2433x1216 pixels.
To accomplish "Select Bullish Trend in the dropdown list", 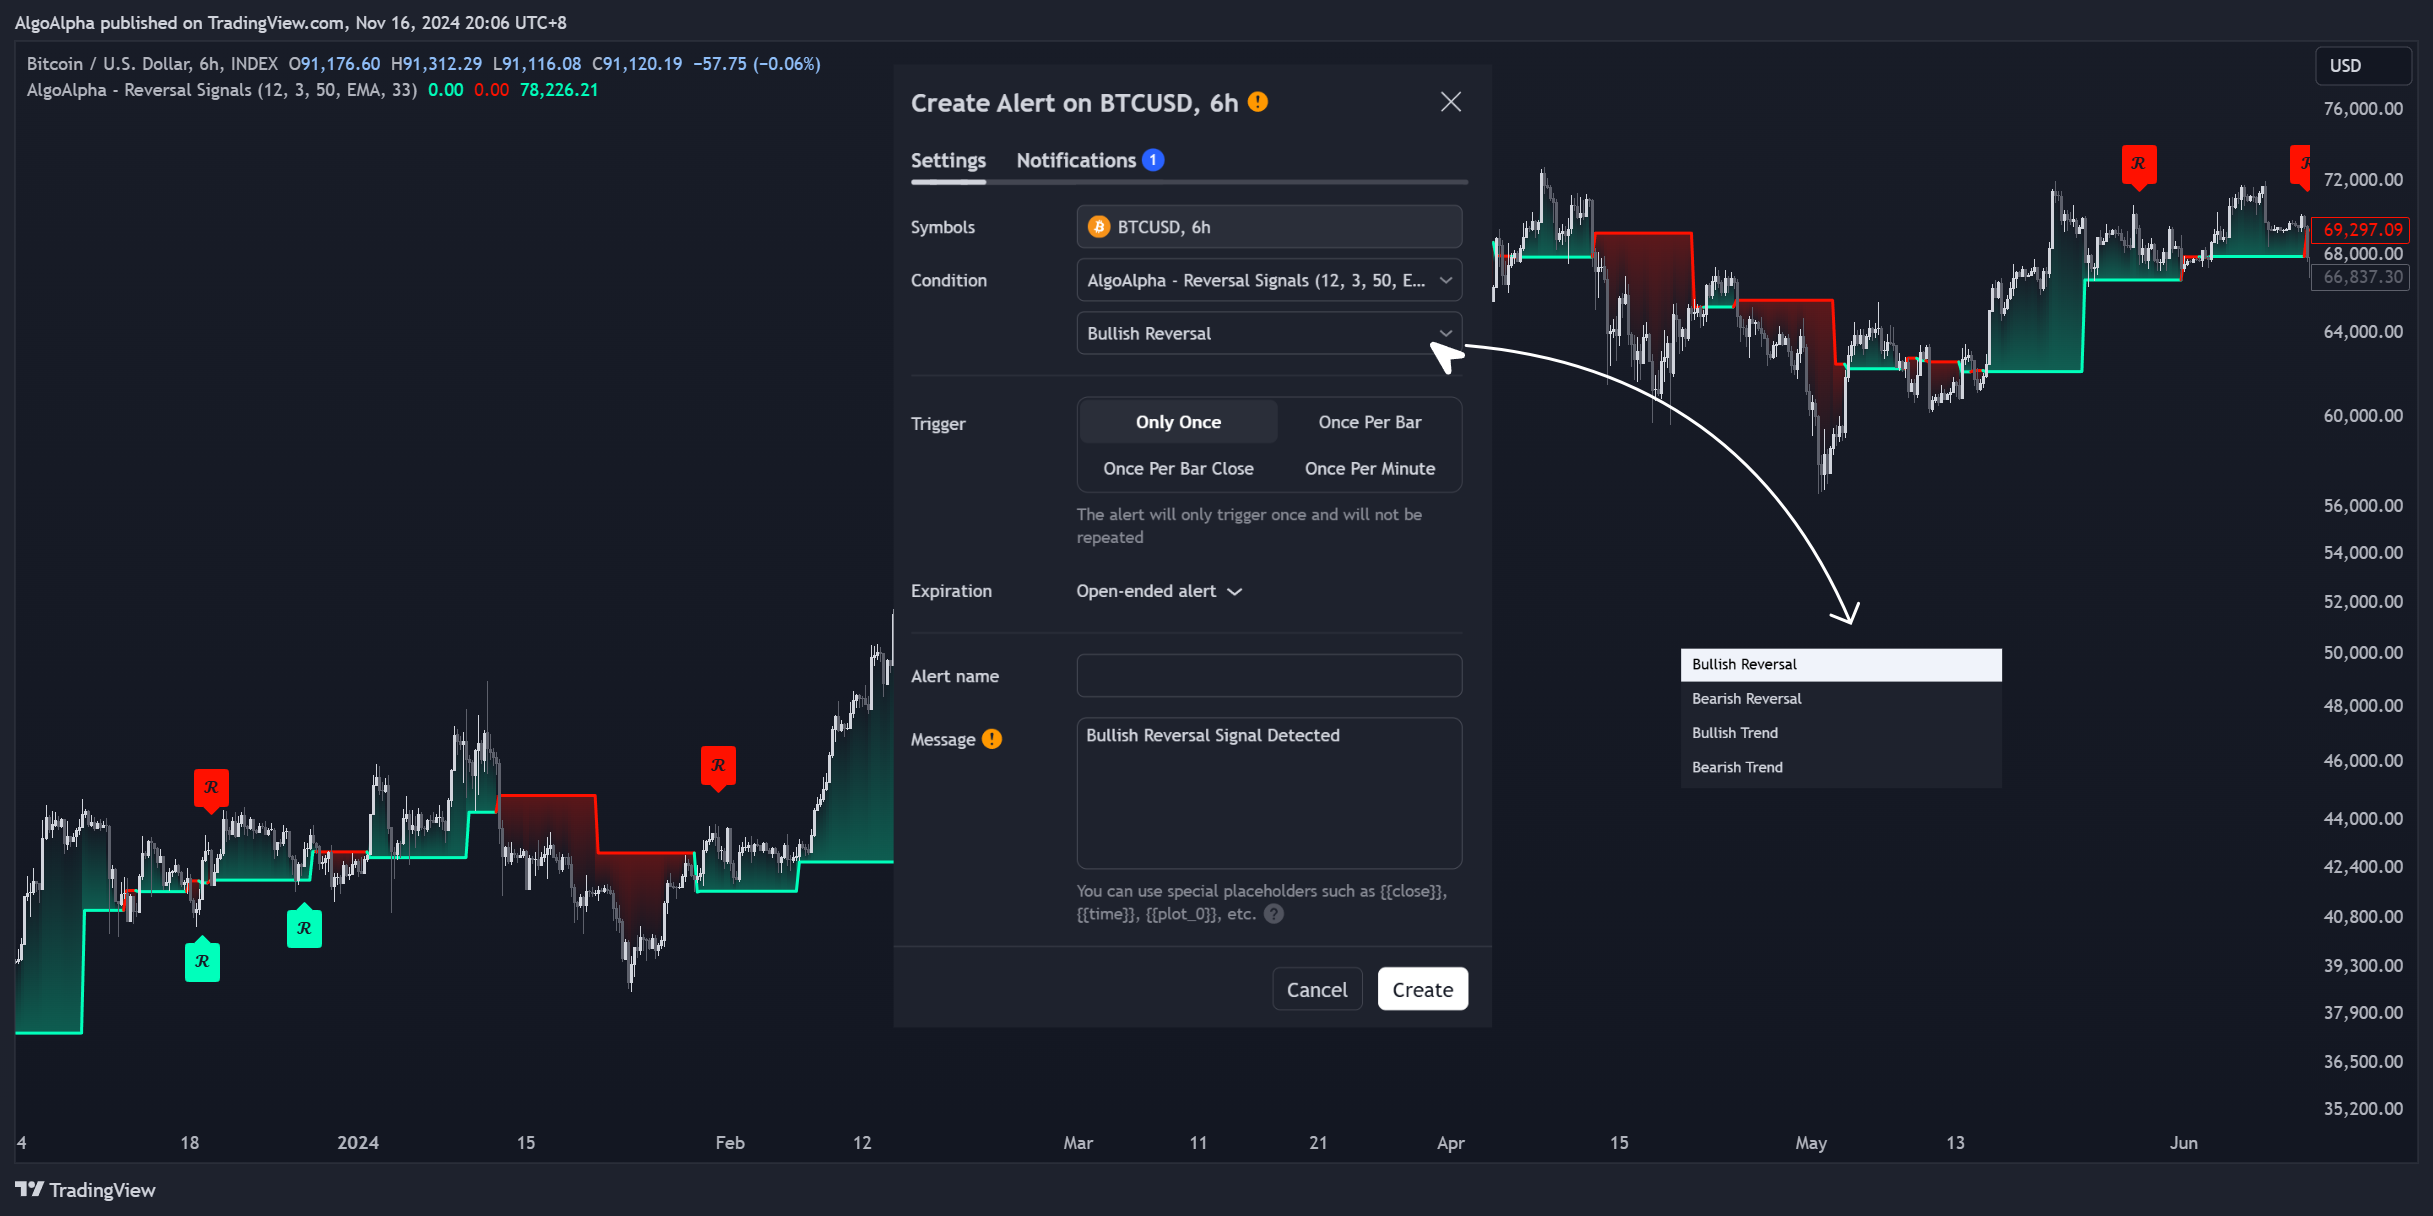I will click(x=1841, y=733).
